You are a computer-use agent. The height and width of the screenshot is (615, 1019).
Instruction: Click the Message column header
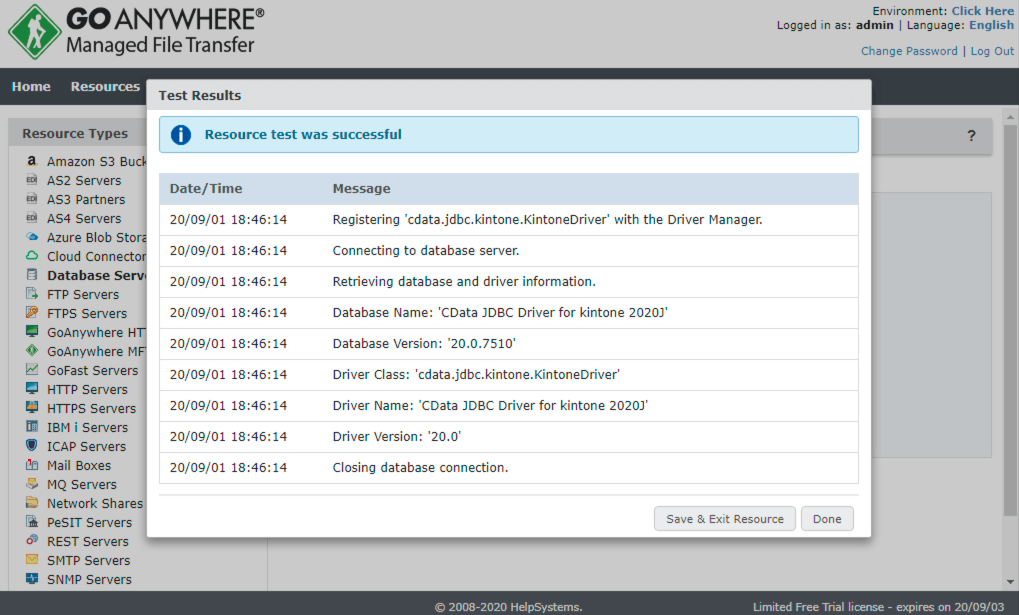point(361,189)
